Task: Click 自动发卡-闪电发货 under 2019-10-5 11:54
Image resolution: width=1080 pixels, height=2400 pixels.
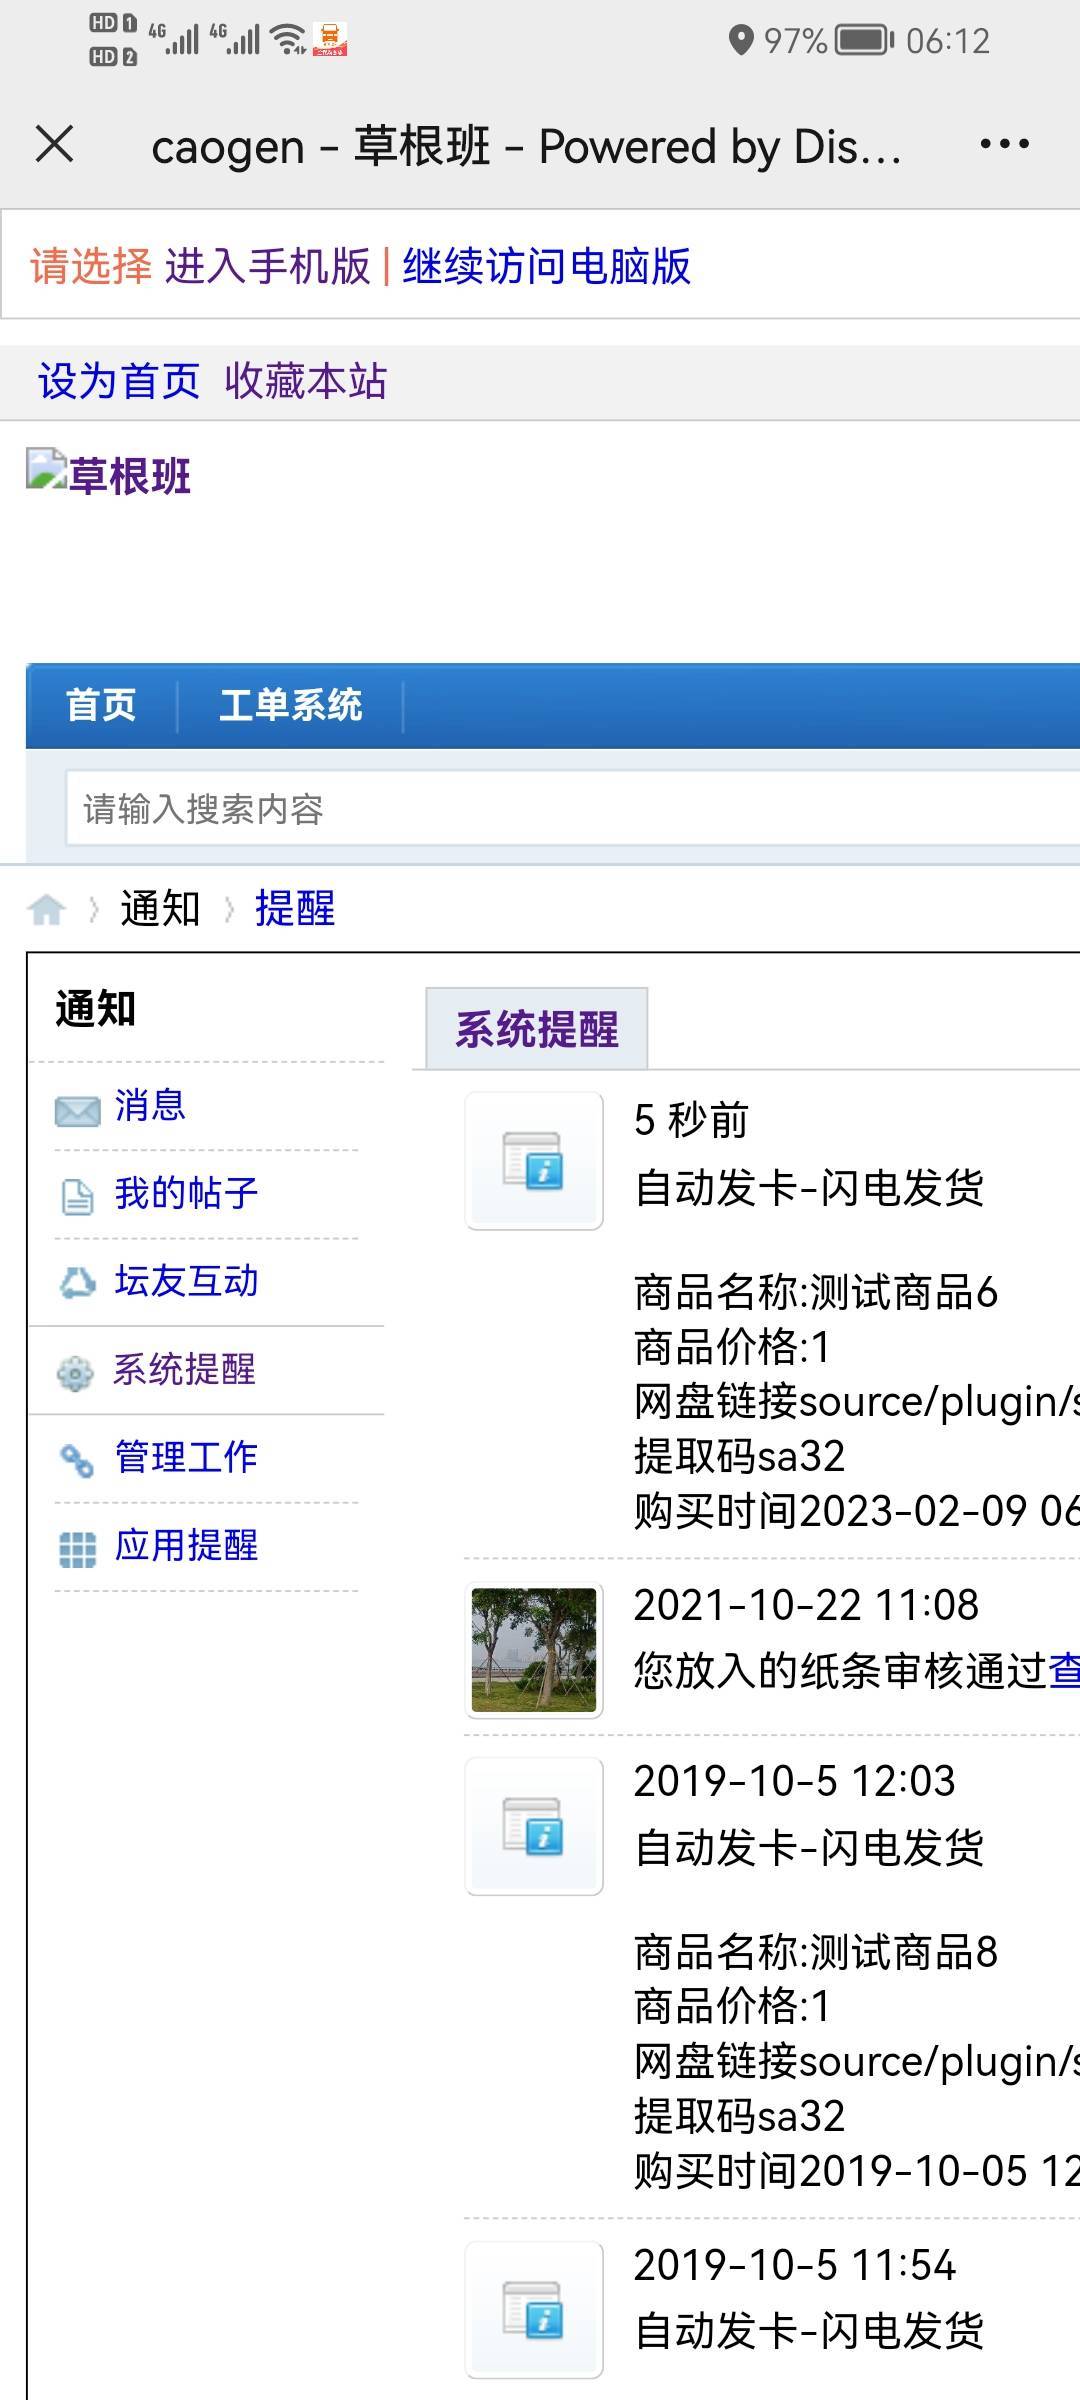Action: pos(809,2332)
